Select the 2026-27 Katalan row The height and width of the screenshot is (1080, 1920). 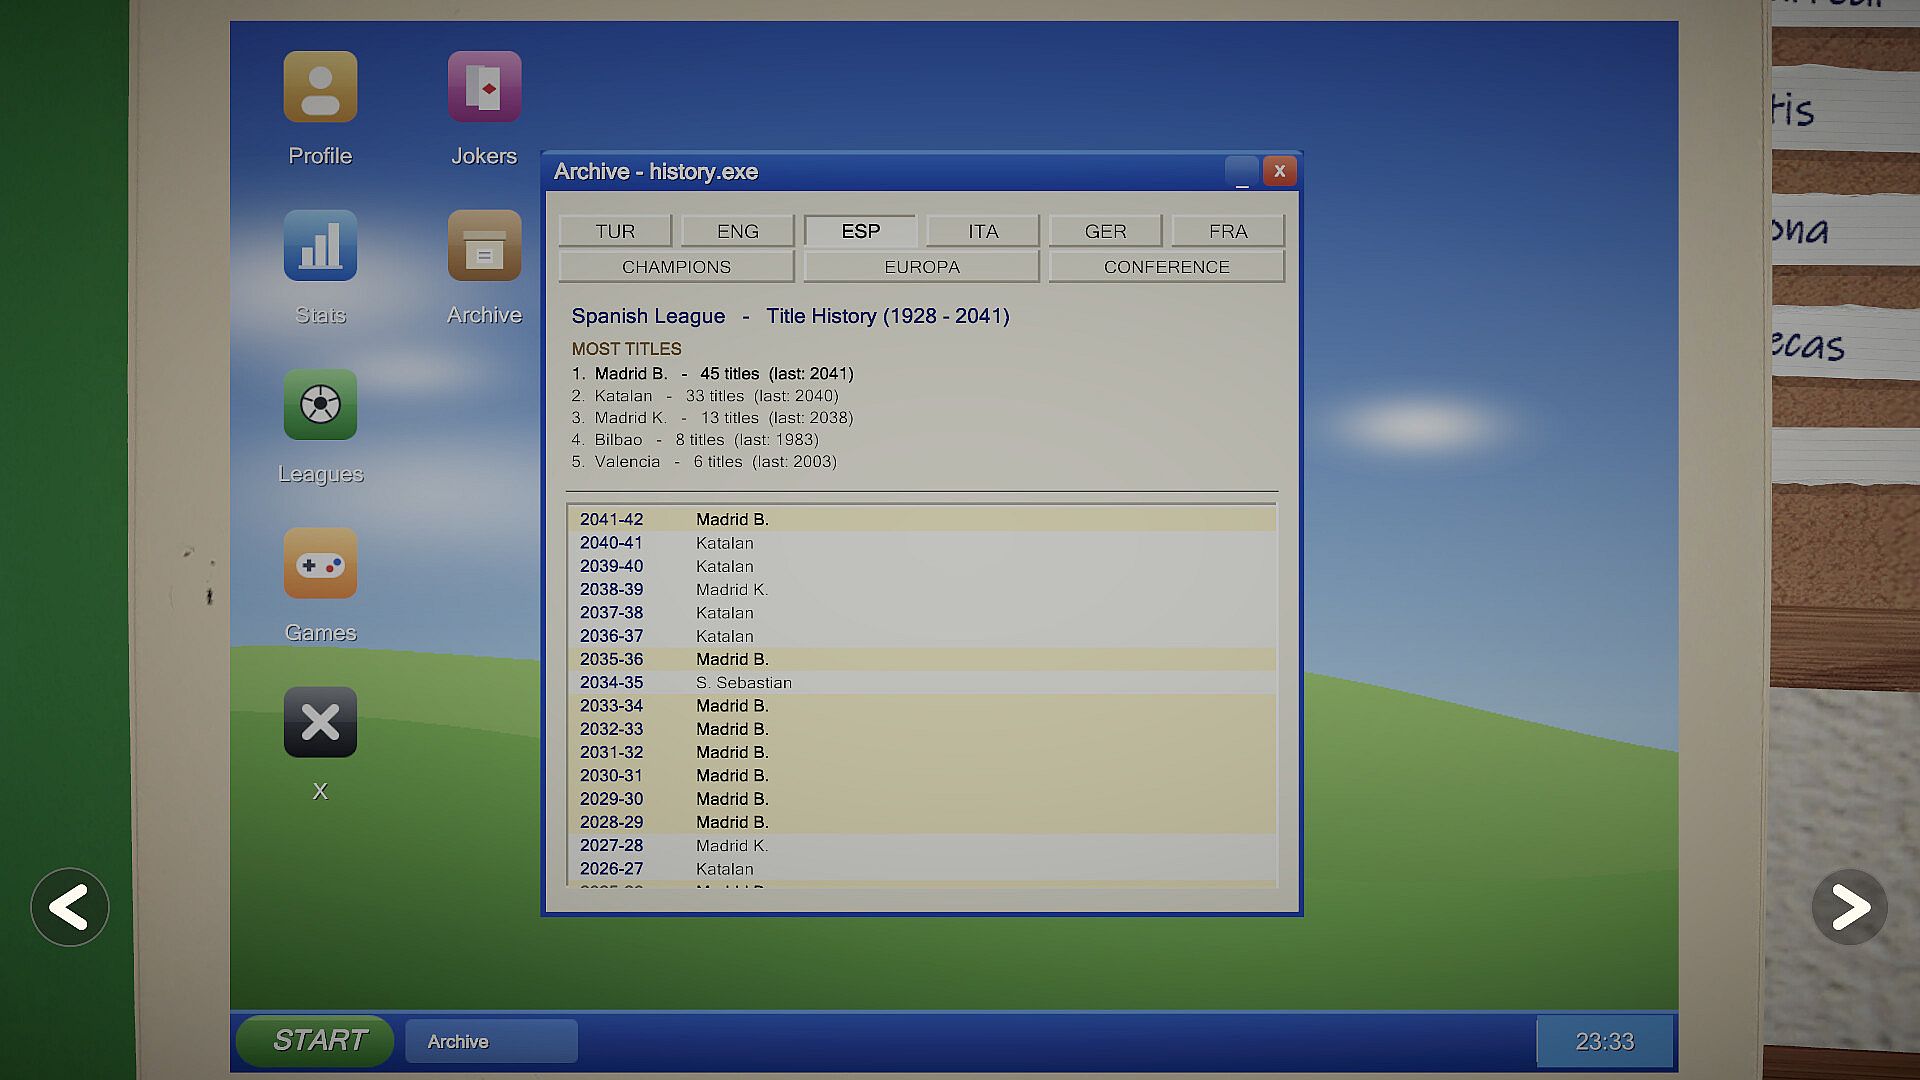(922, 868)
